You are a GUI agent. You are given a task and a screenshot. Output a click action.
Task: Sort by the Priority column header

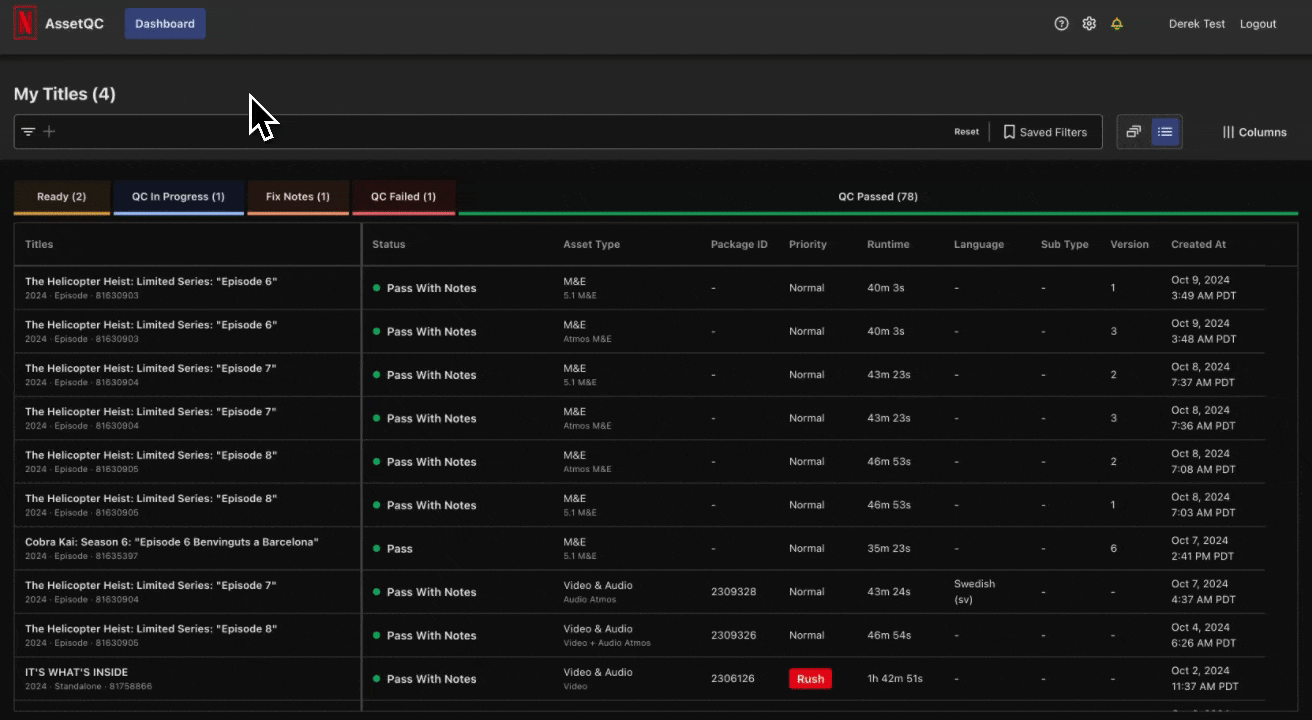pos(808,244)
